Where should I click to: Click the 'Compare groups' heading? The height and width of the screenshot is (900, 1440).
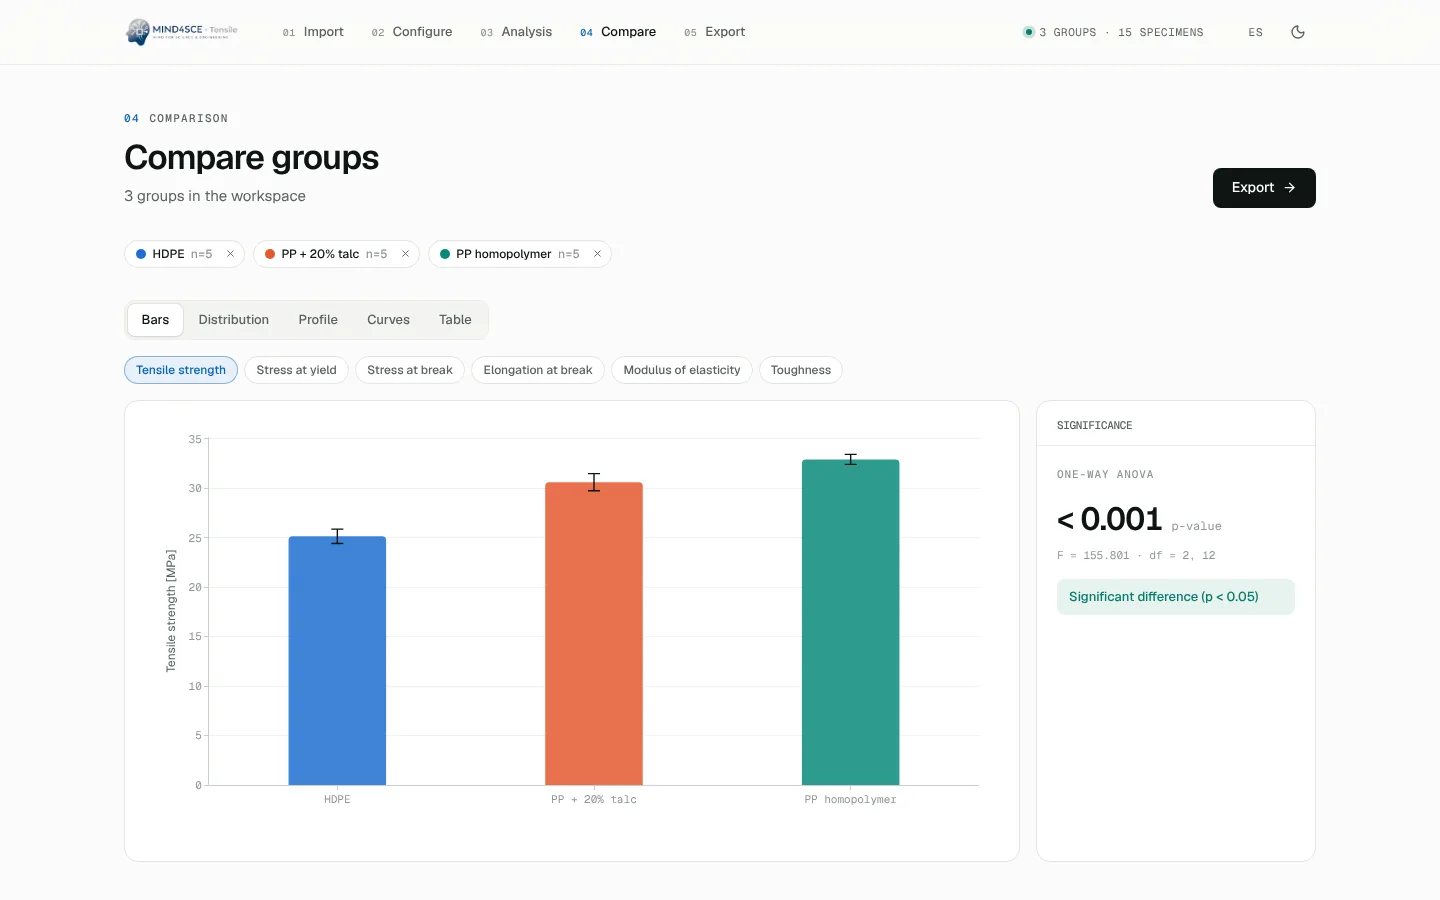pyautogui.click(x=252, y=158)
